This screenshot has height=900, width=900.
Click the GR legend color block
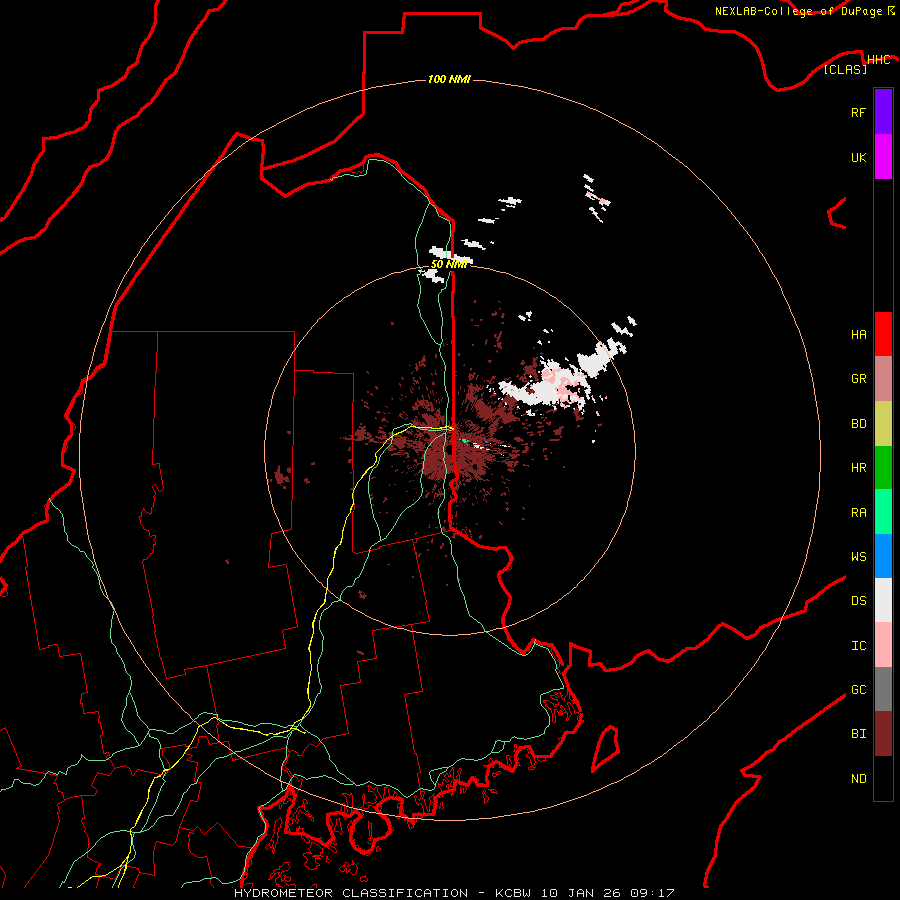[x=883, y=378]
